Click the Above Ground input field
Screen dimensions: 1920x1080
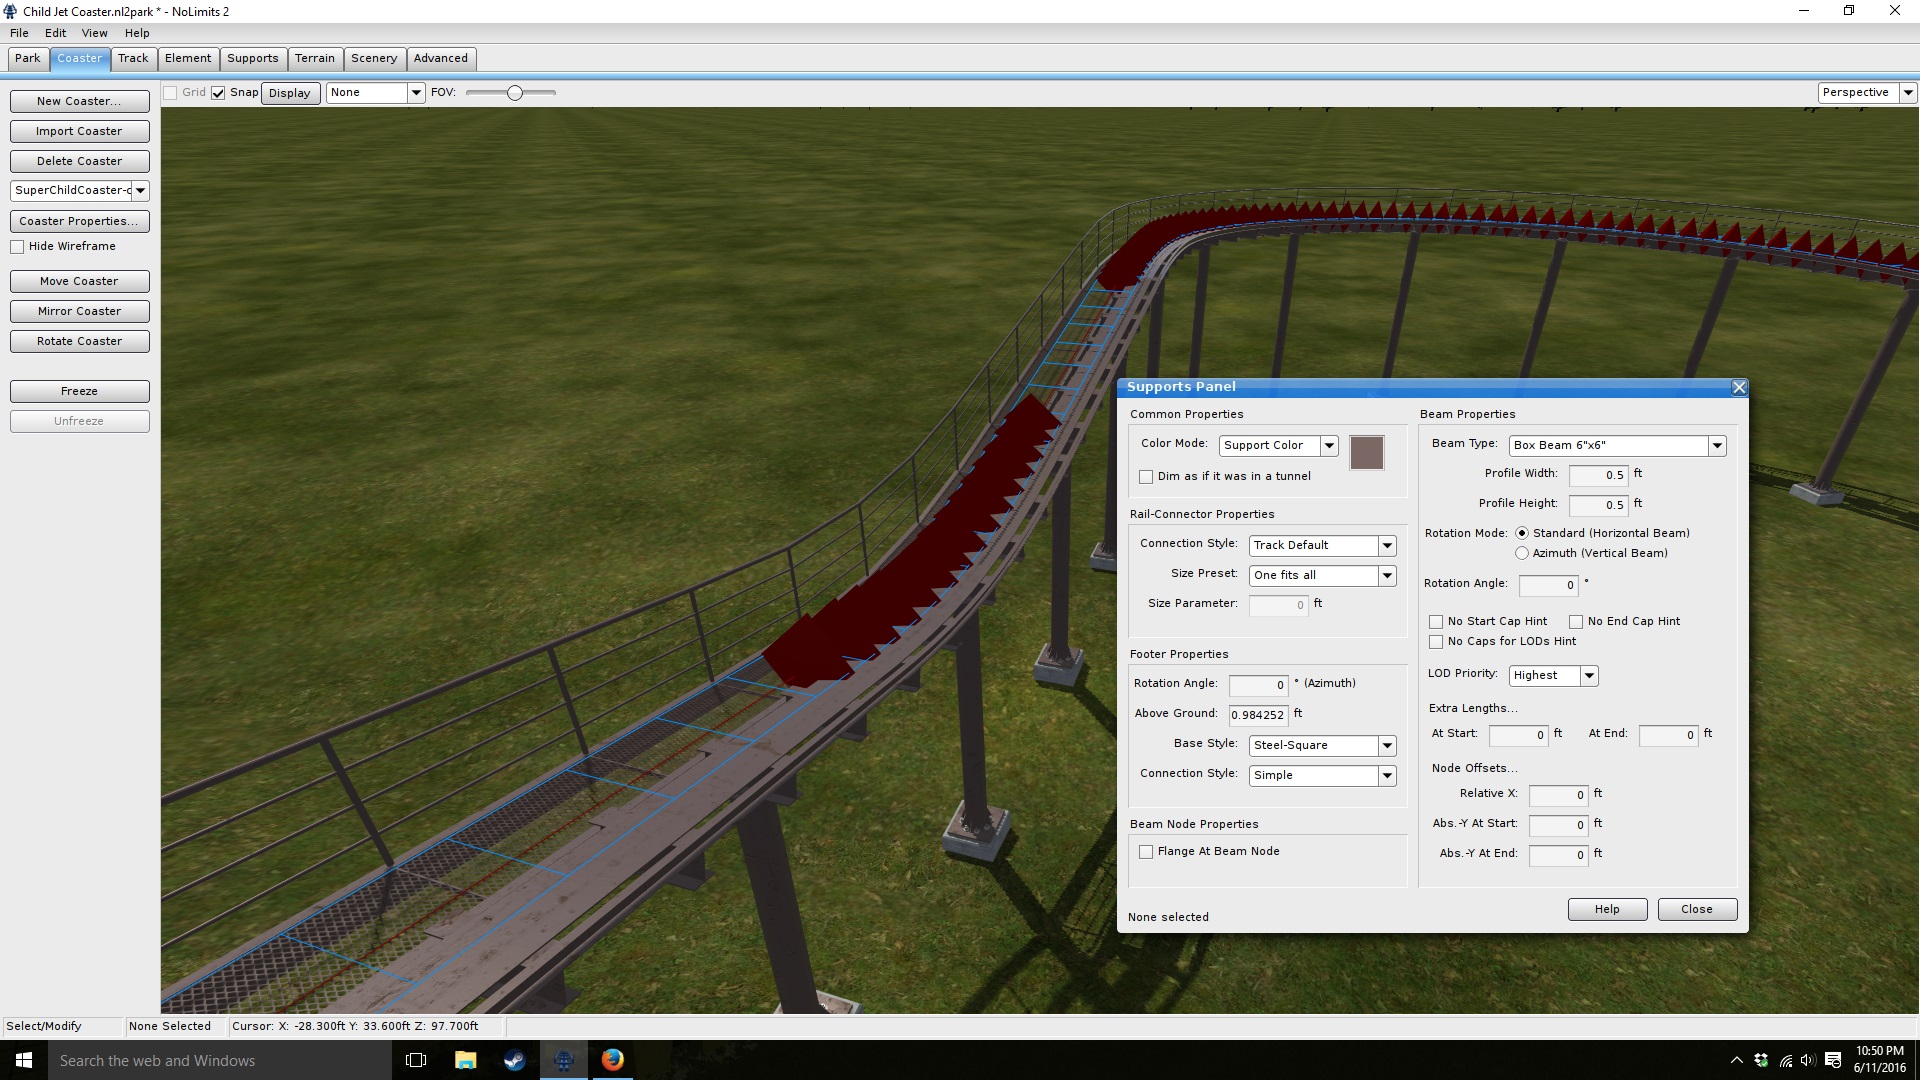pos(1257,715)
